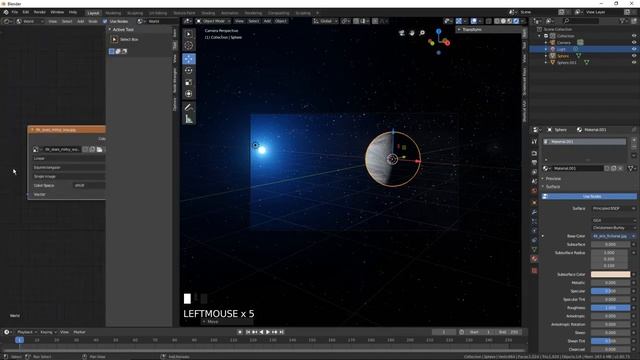The image size is (640, 360).
Task: Open the Help menu
Action: click(x=73, y=12)
